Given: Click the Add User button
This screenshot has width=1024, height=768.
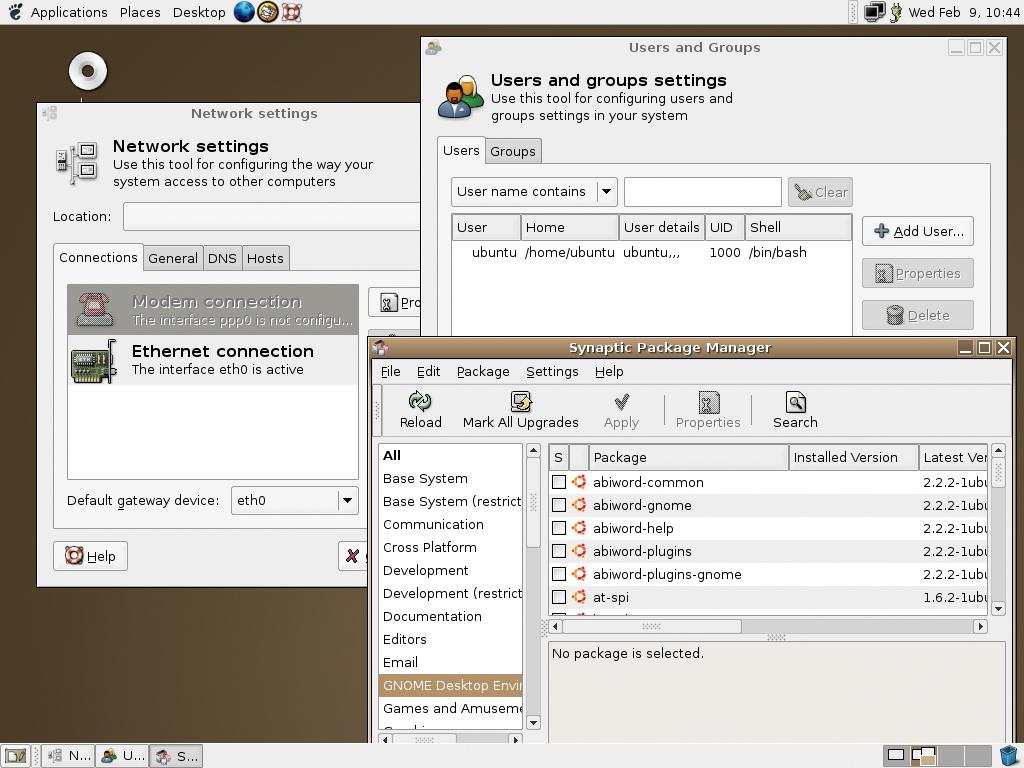Looking at the screenshot, I should coord(918,231).
